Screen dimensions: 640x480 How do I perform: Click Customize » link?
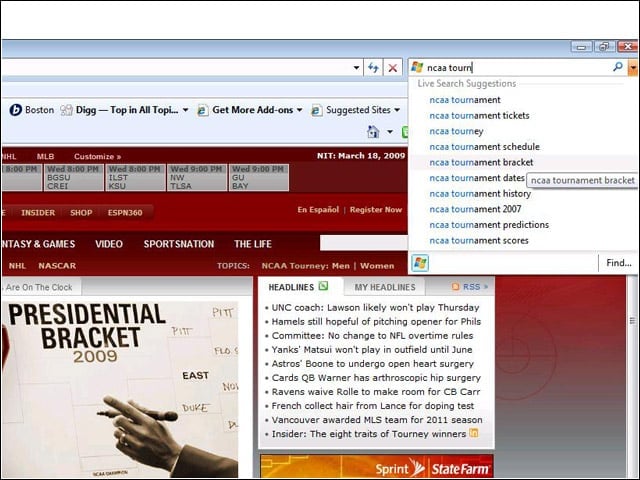[98, 157]
